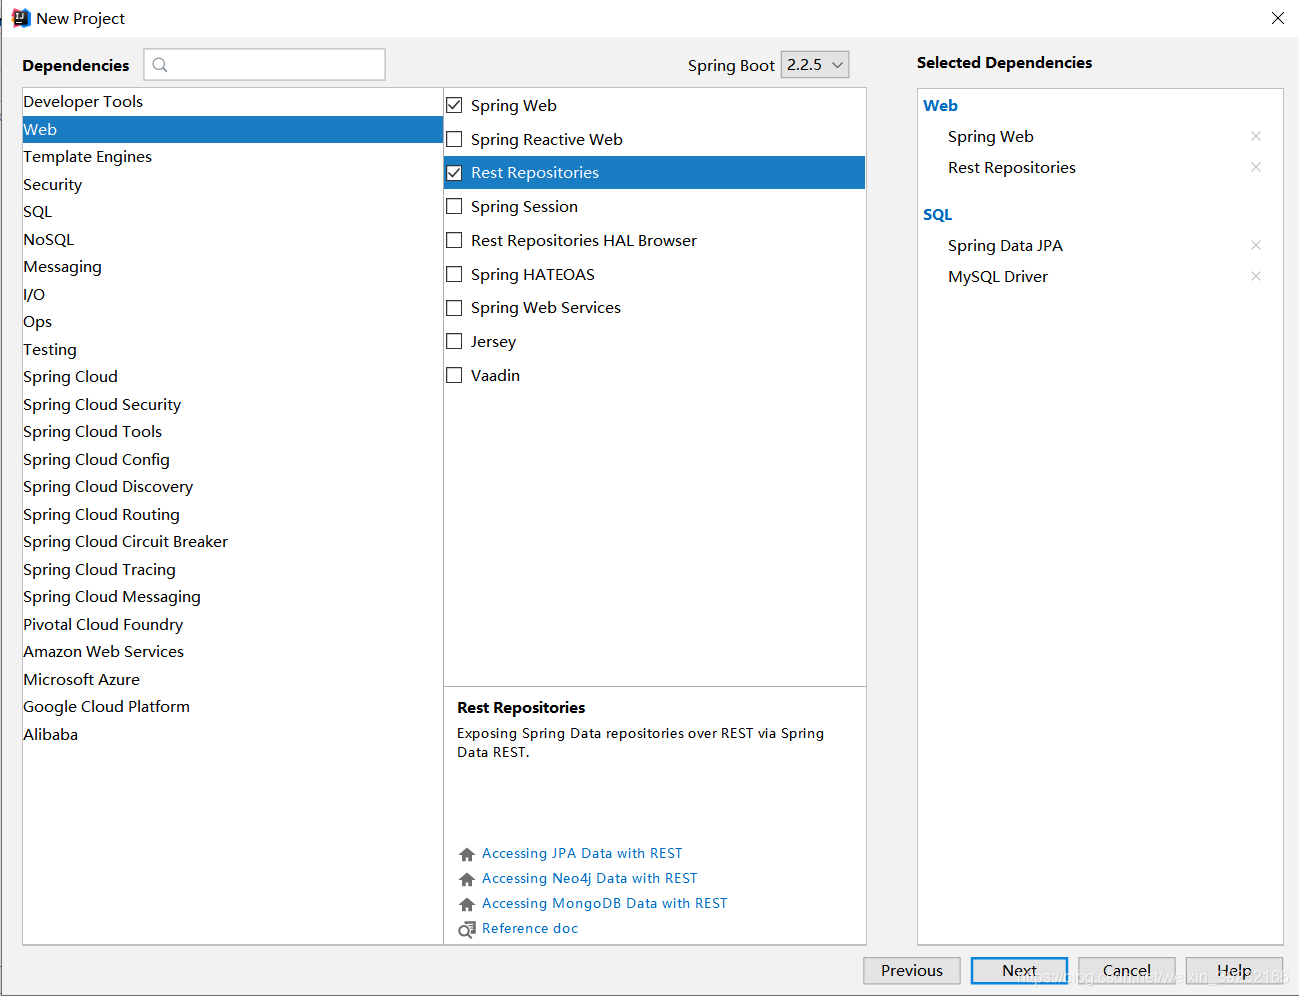Click the IntelliJ logo in title bar
Viewport: 1299px width, 996px height.
(x=20, y=18)
